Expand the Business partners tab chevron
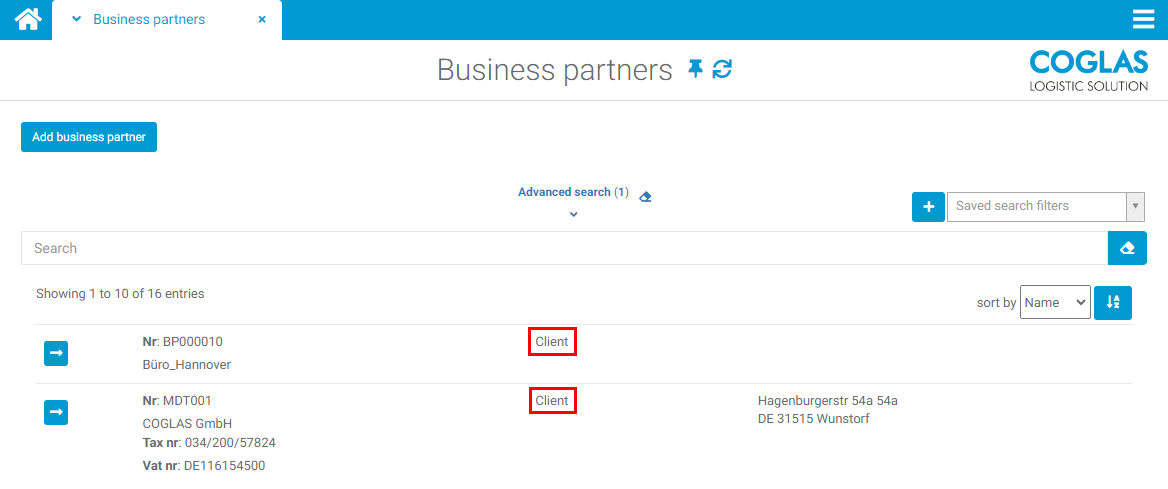Viewport: 1168px width, 489px height. click(76, 20)
